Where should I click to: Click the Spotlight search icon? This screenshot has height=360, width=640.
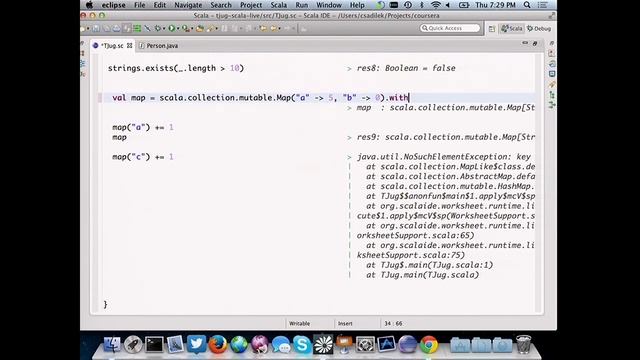click(x=527, y=5)
